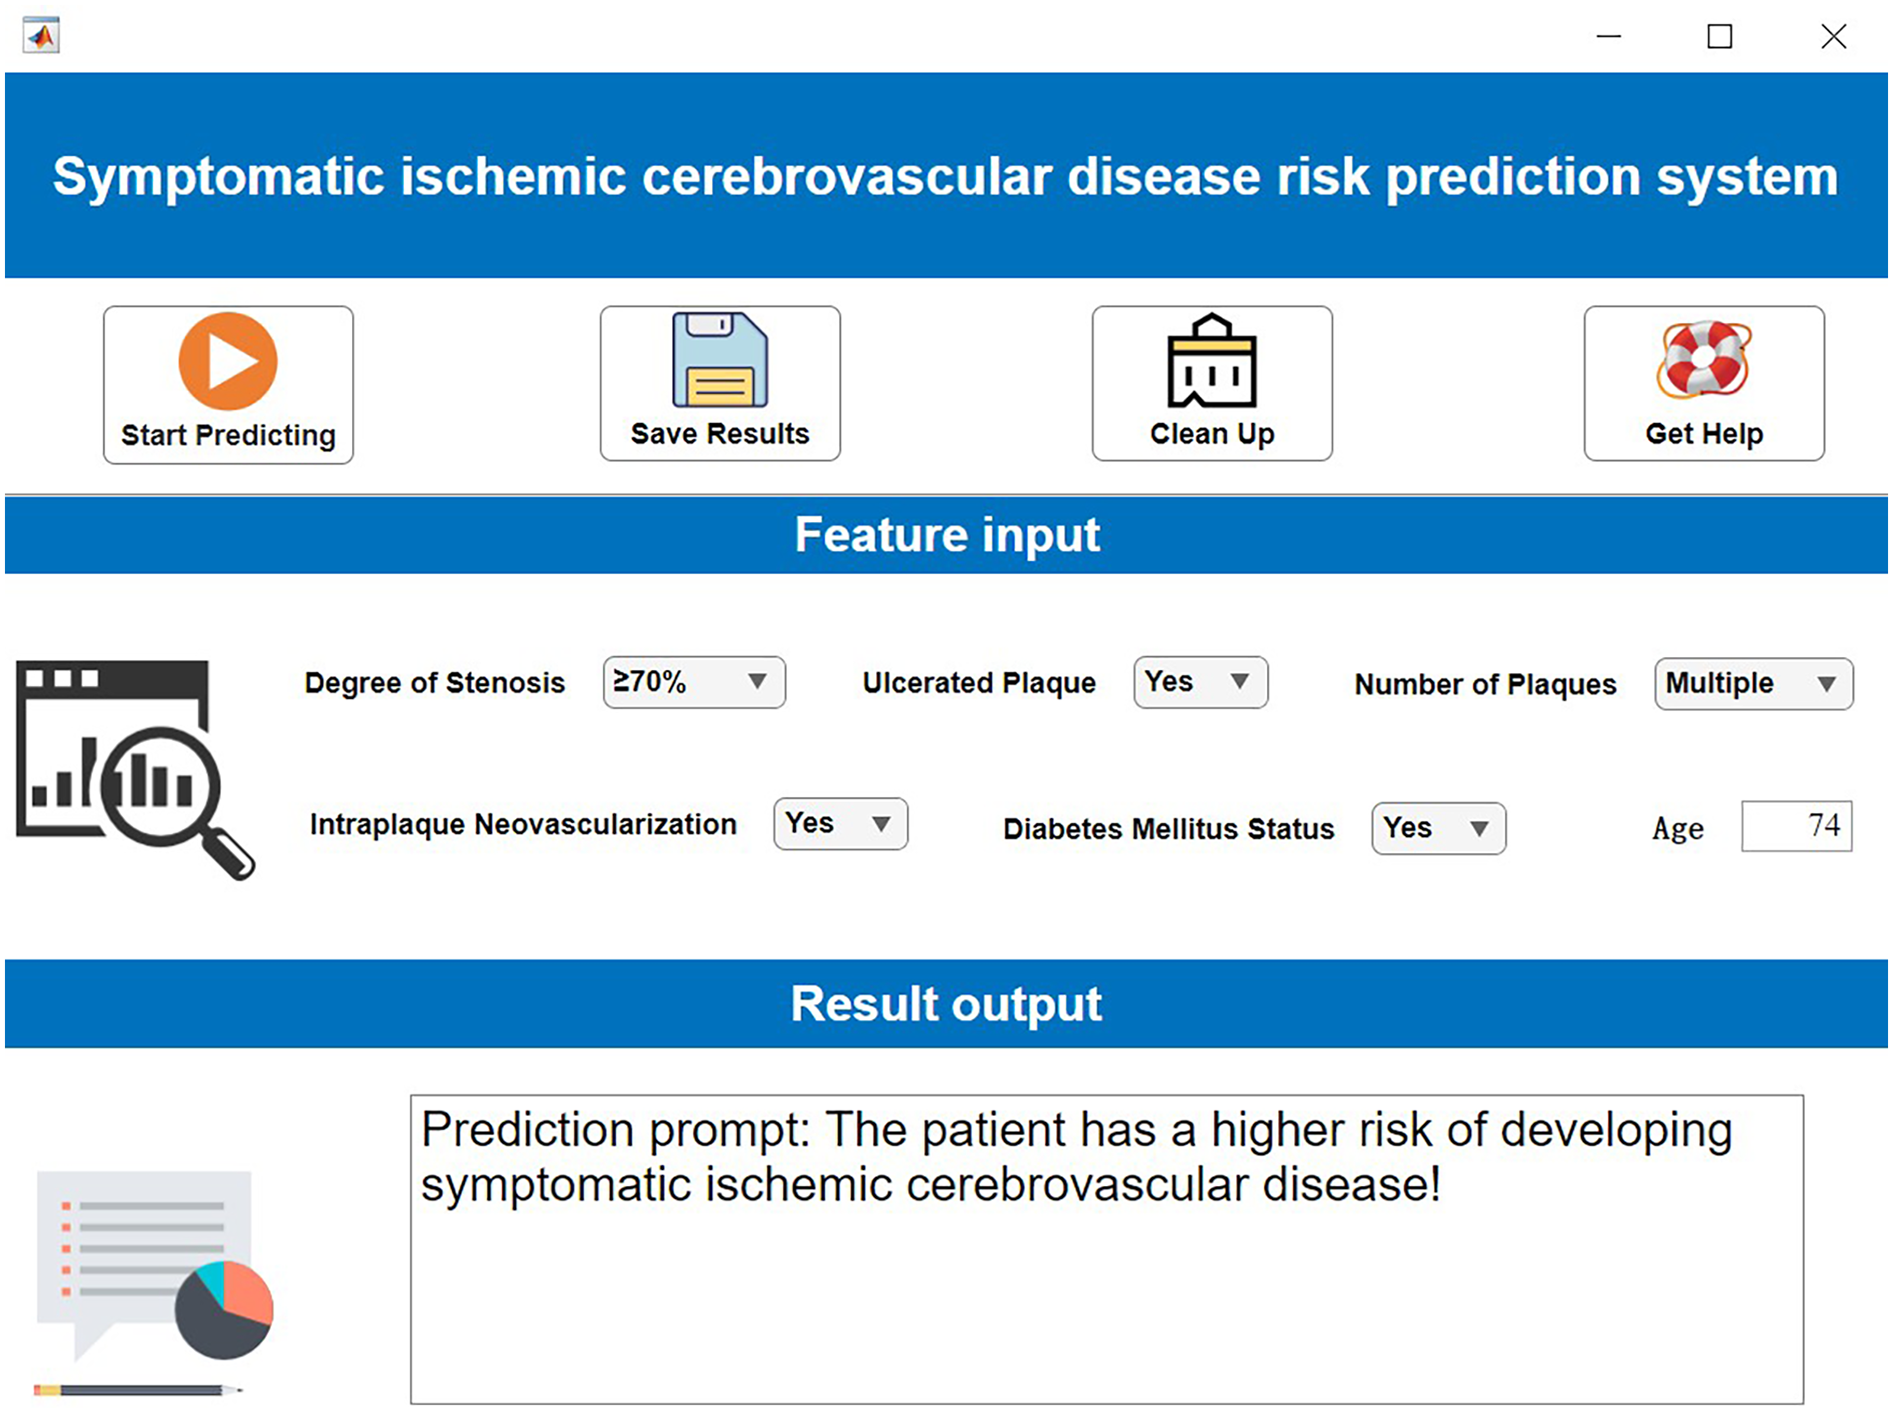Expand the Intraplaque Neovascularization dropdown
The height and width of the screenshot is (1413, 1893).
[x=840, y=824]
